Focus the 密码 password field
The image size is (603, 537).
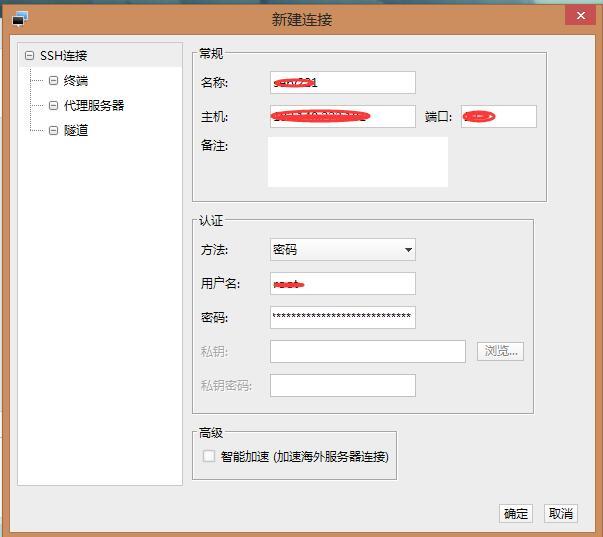coord(343,317)
